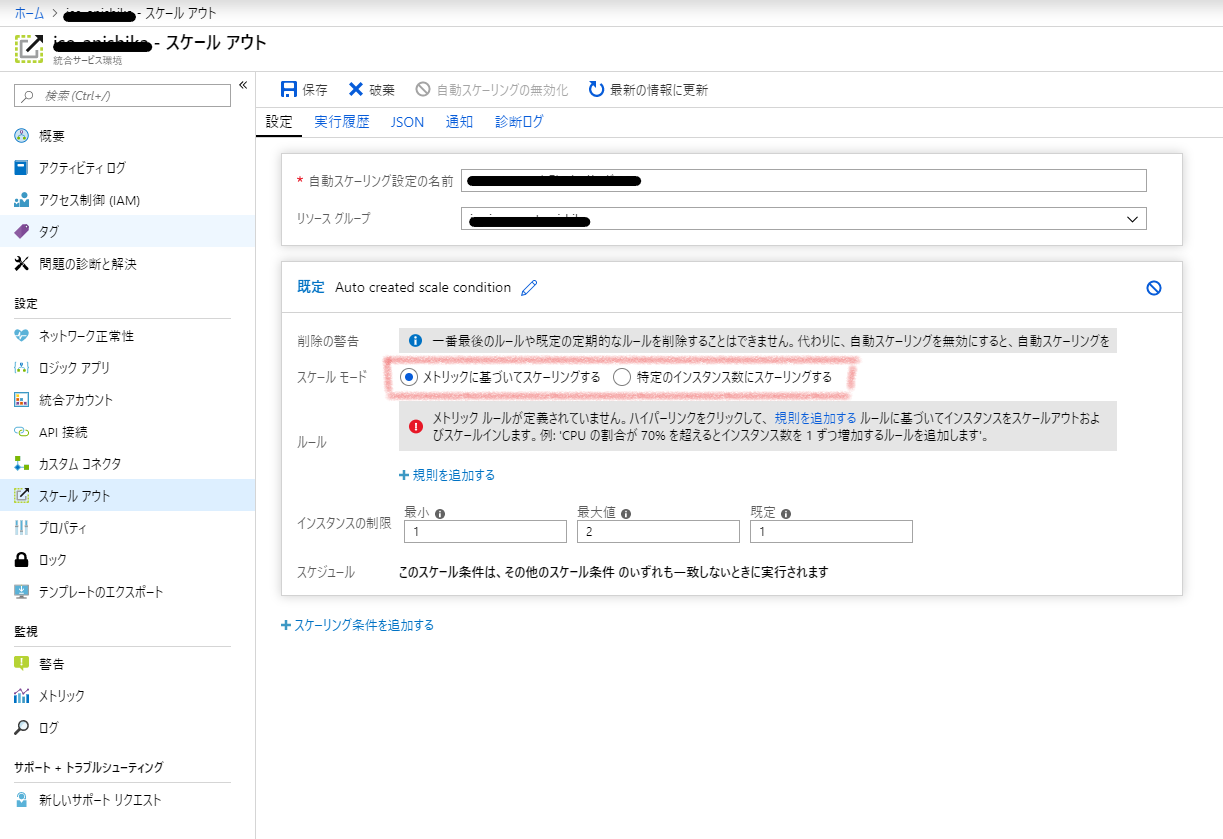
Task: Click 最新の情報に更新 refresh icon
Action: (x=596, y=90)
